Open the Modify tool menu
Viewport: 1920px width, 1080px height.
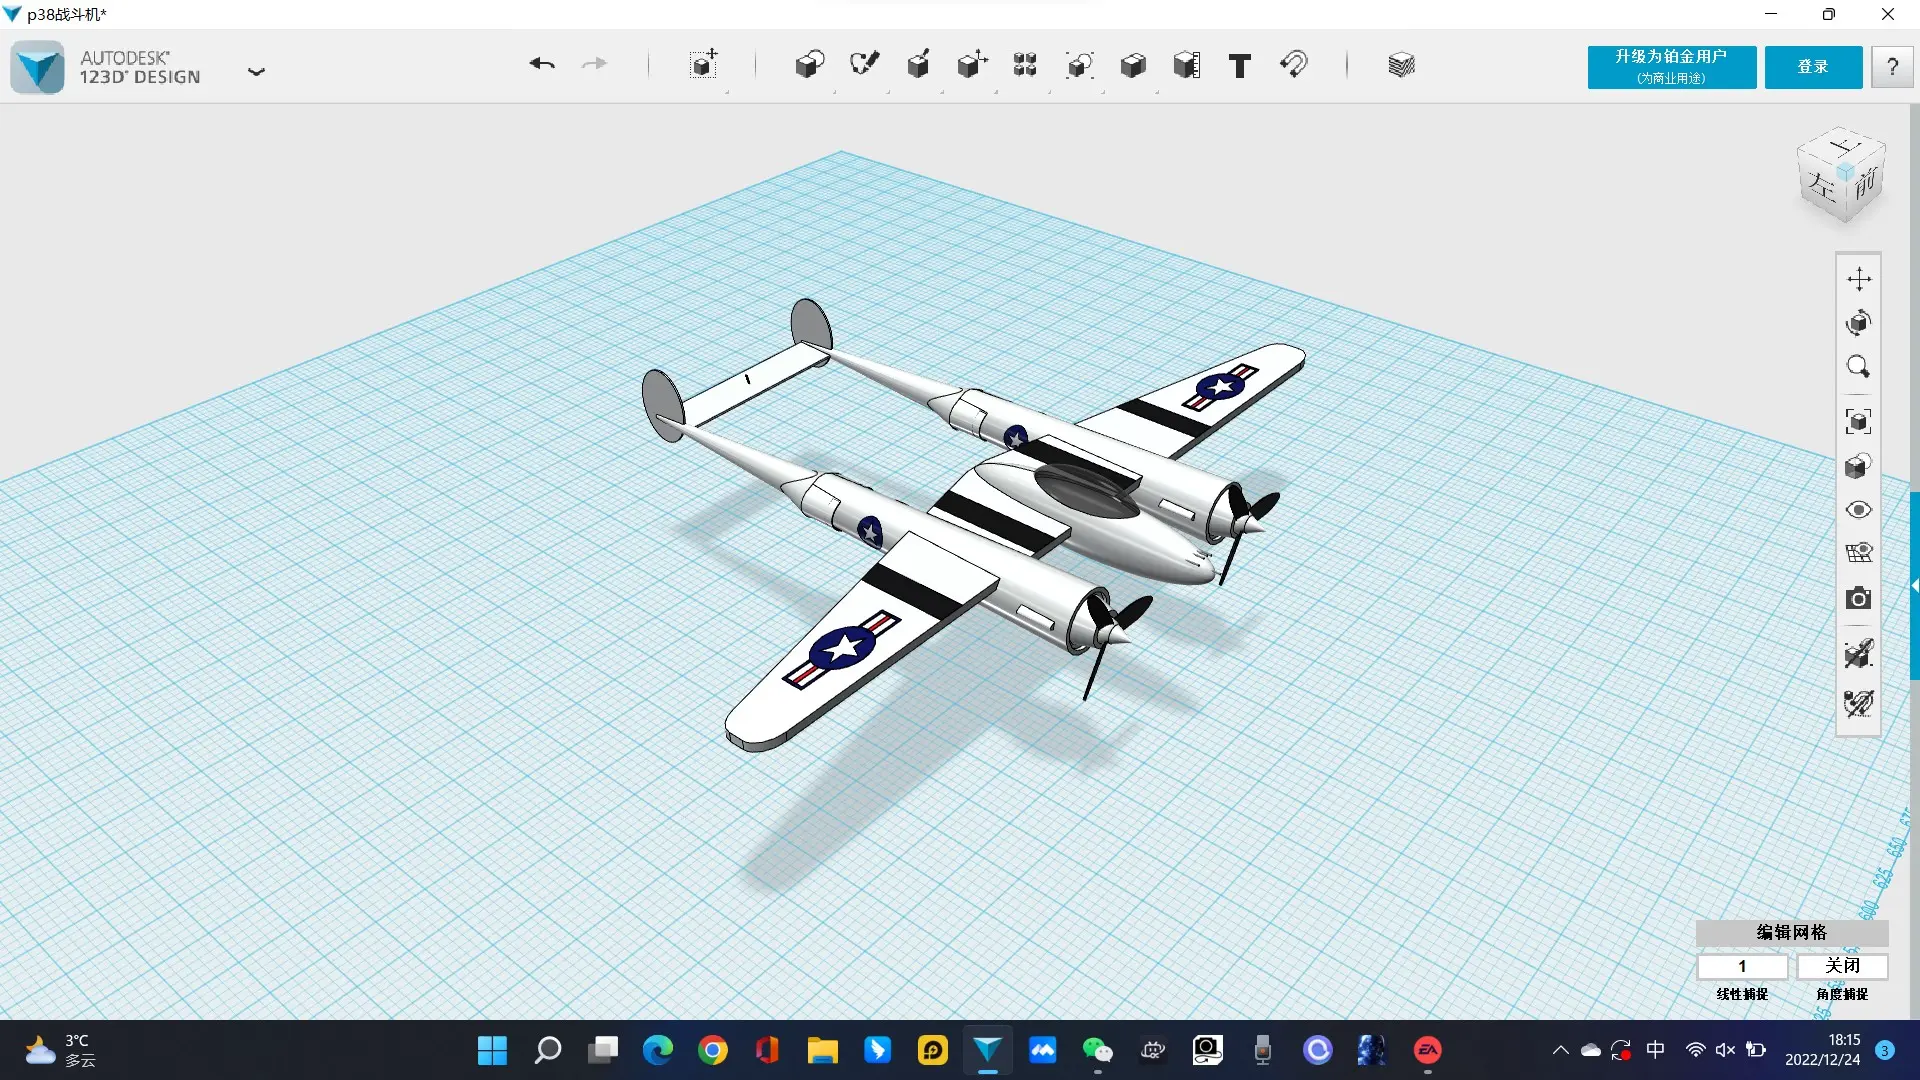click(972, 65)
